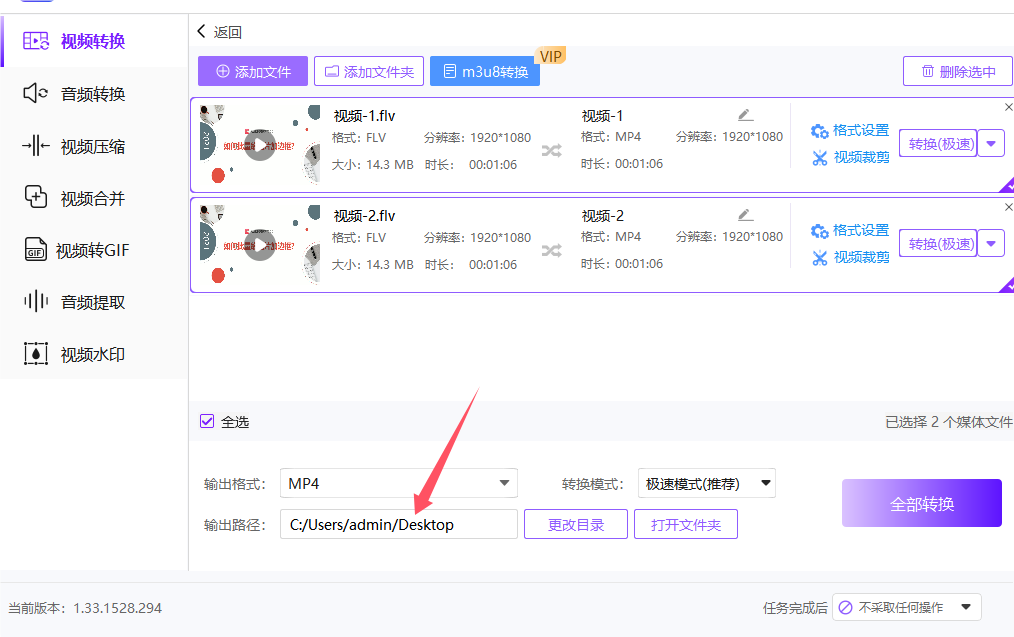Click the file name 视频-1.flv
This screenshot has width=1014, height=637.
click(364, 116)
